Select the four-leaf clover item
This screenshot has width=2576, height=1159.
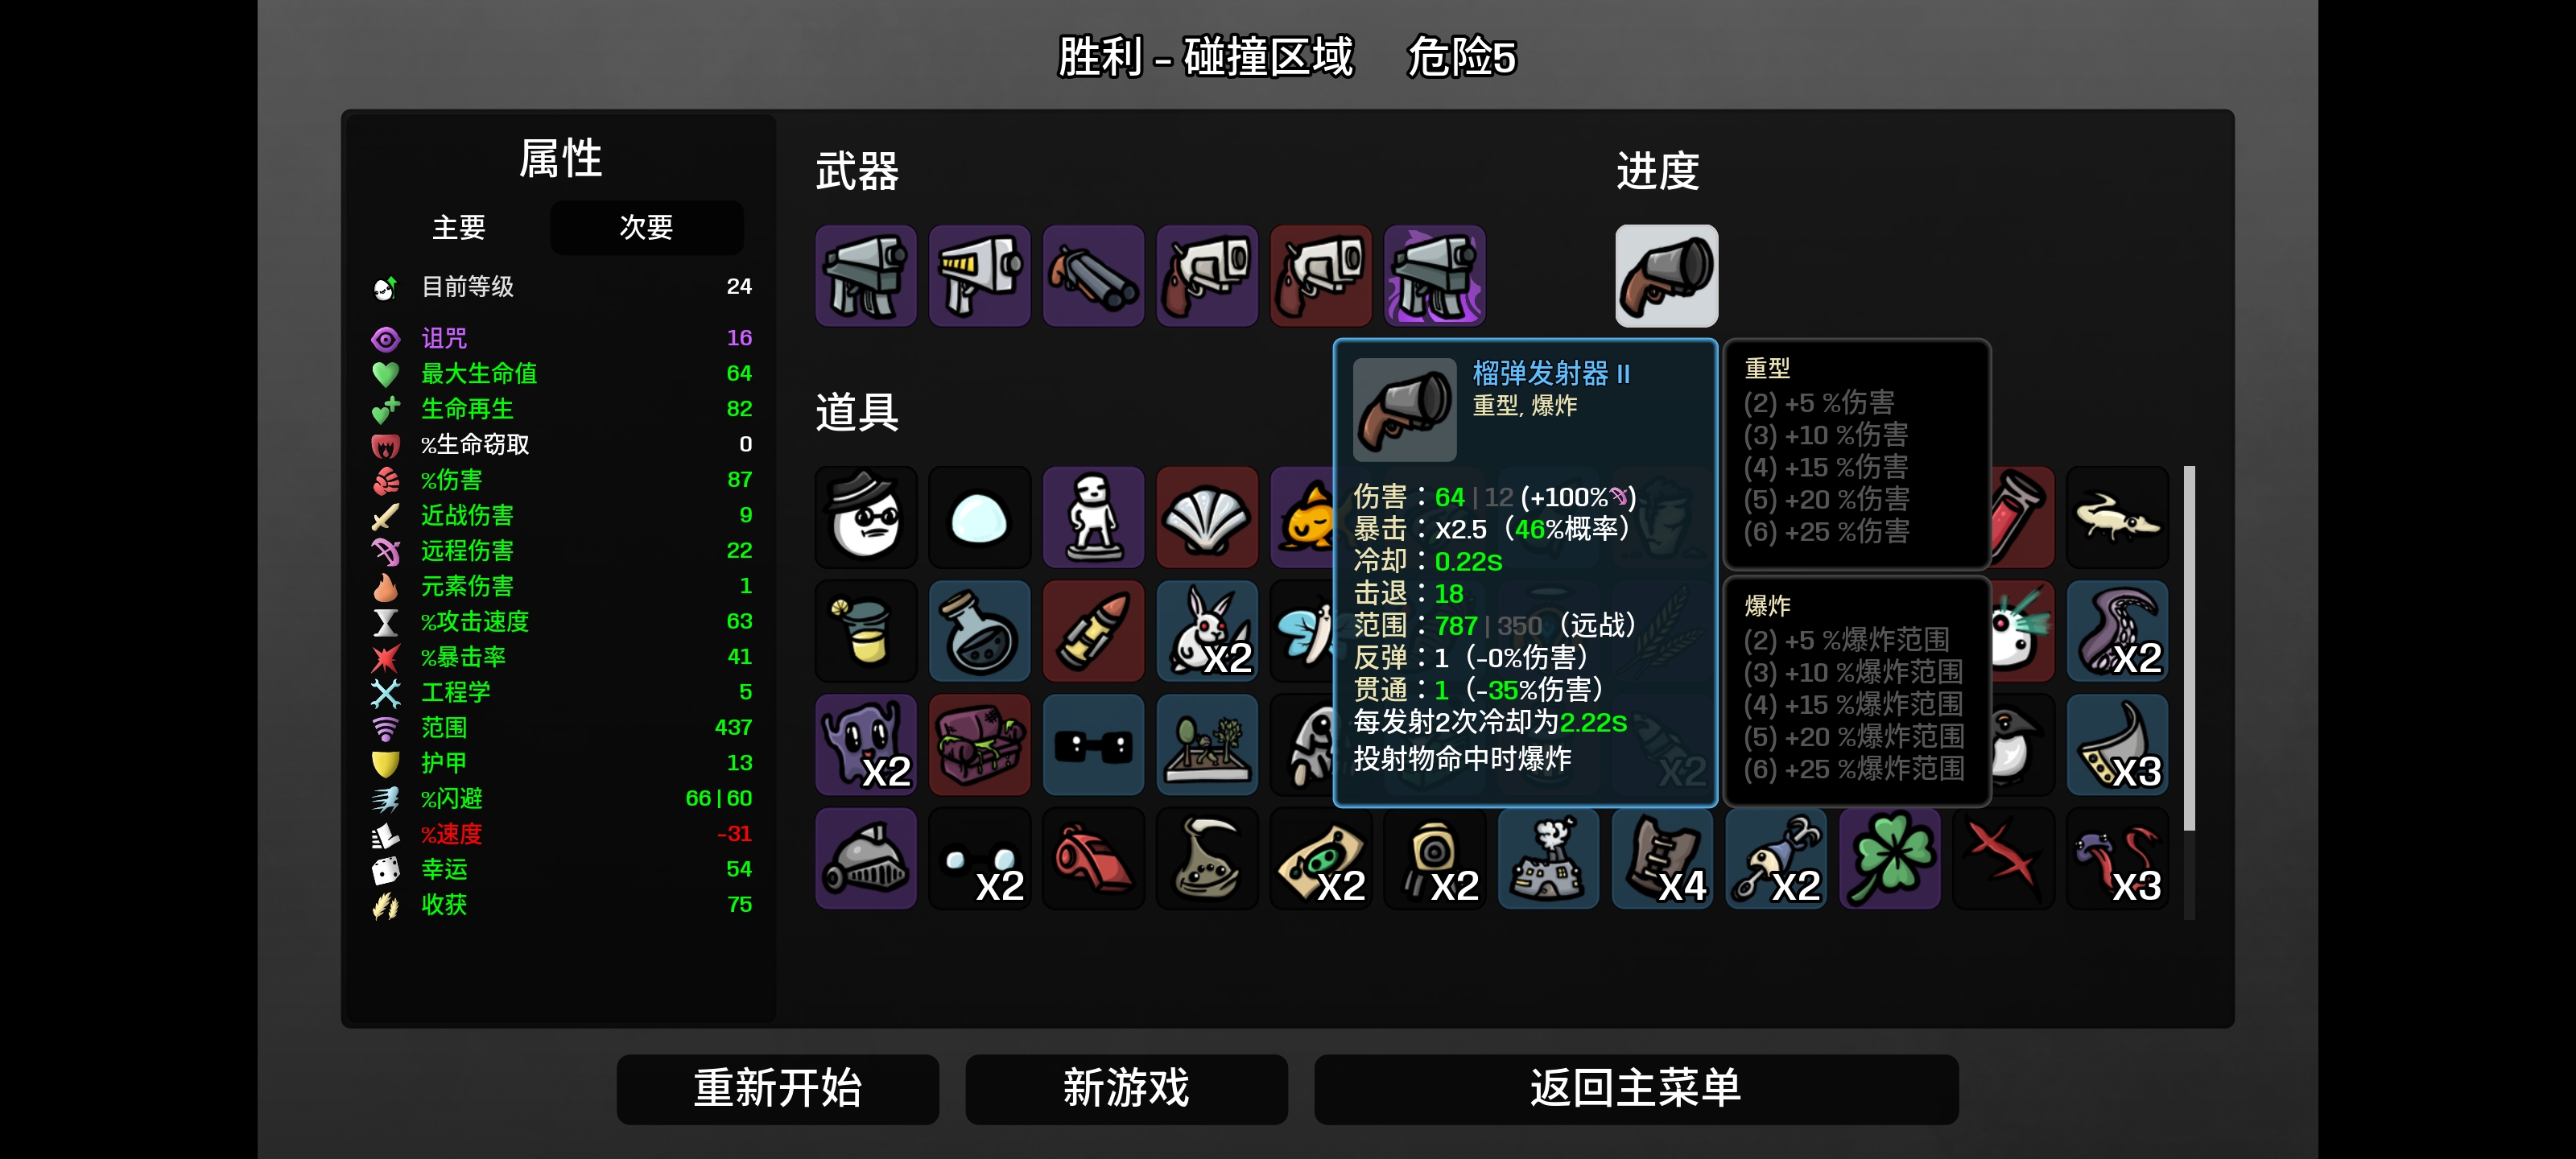1889,859
